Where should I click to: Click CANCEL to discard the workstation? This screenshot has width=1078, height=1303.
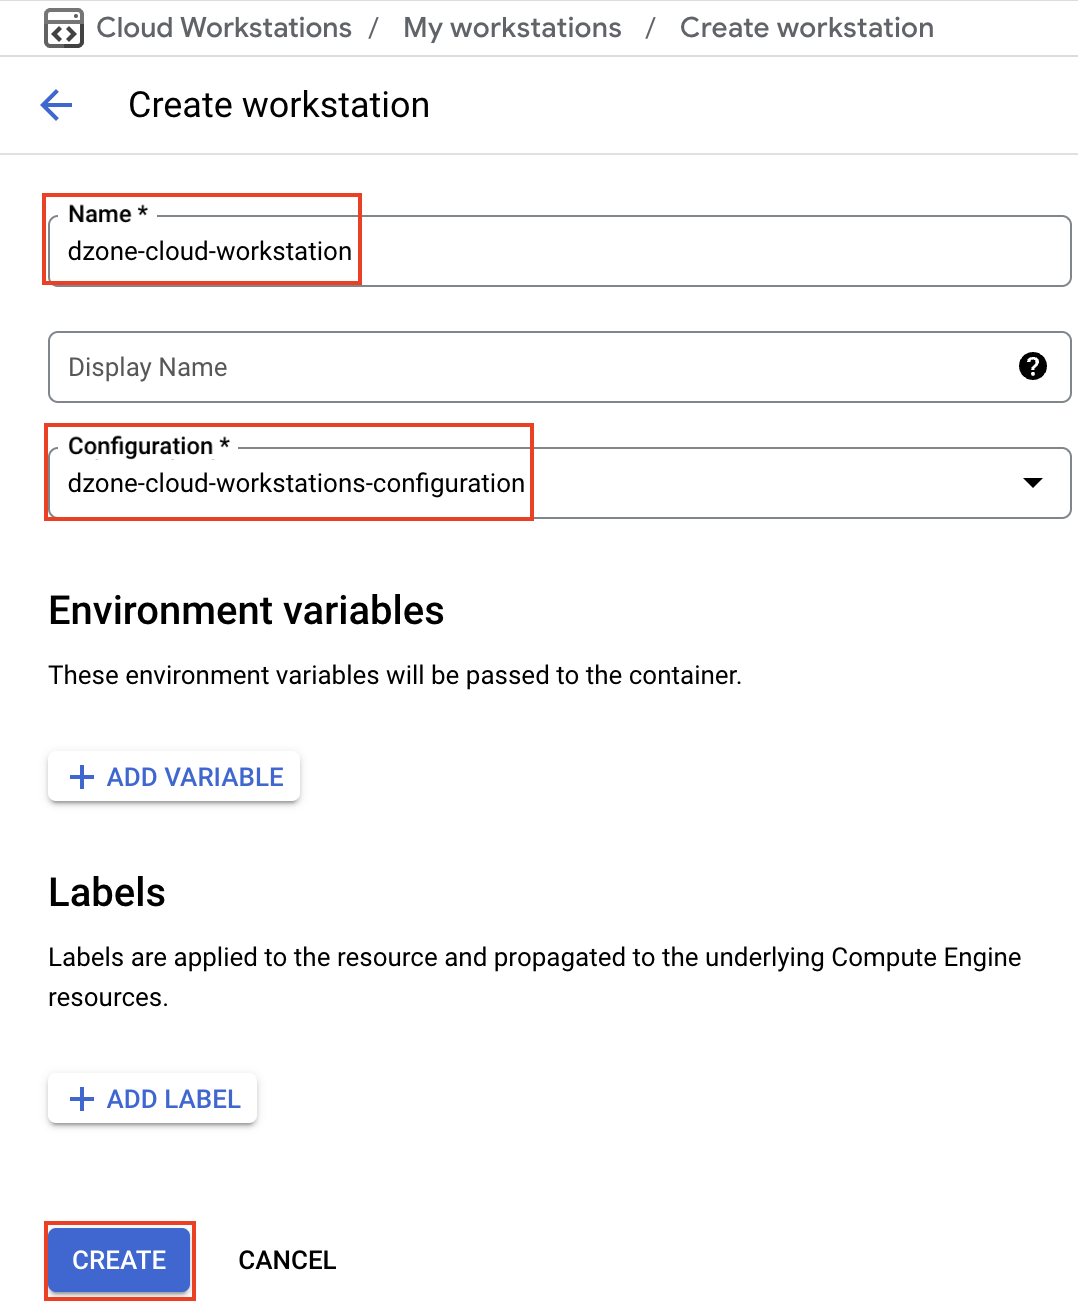287,1260
